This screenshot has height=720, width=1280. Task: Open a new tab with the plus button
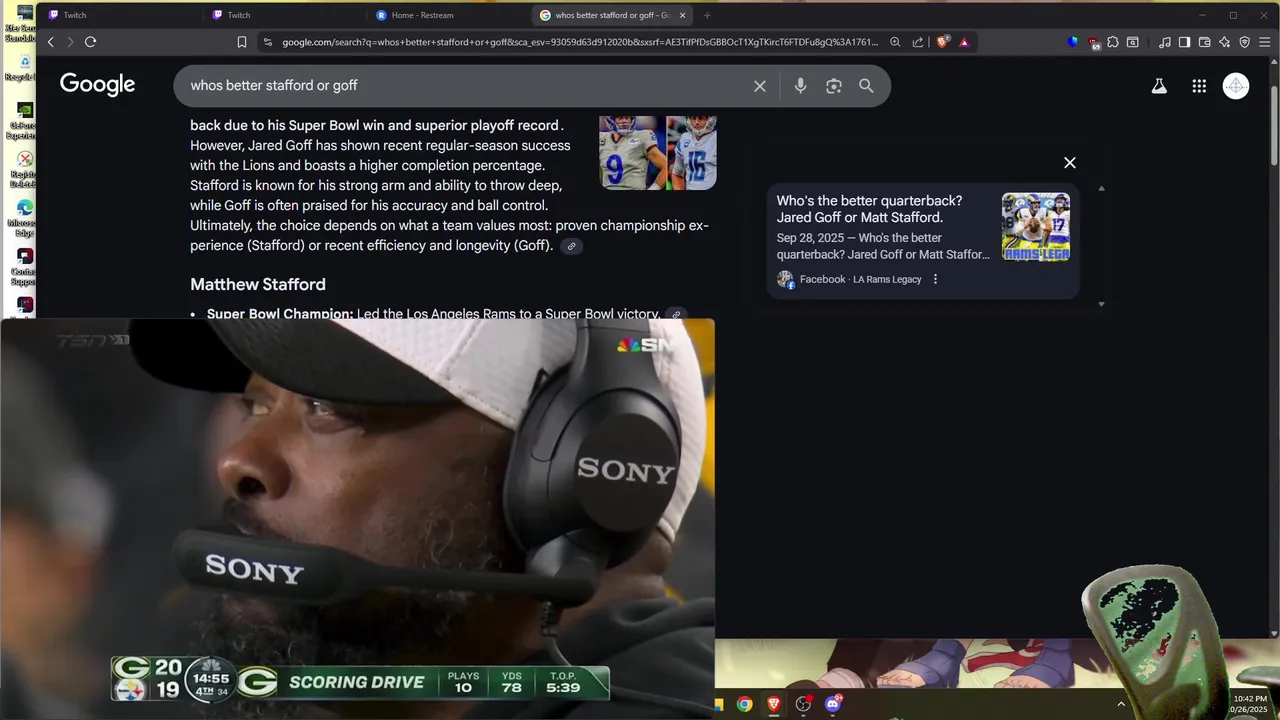[x=707, y=15]
